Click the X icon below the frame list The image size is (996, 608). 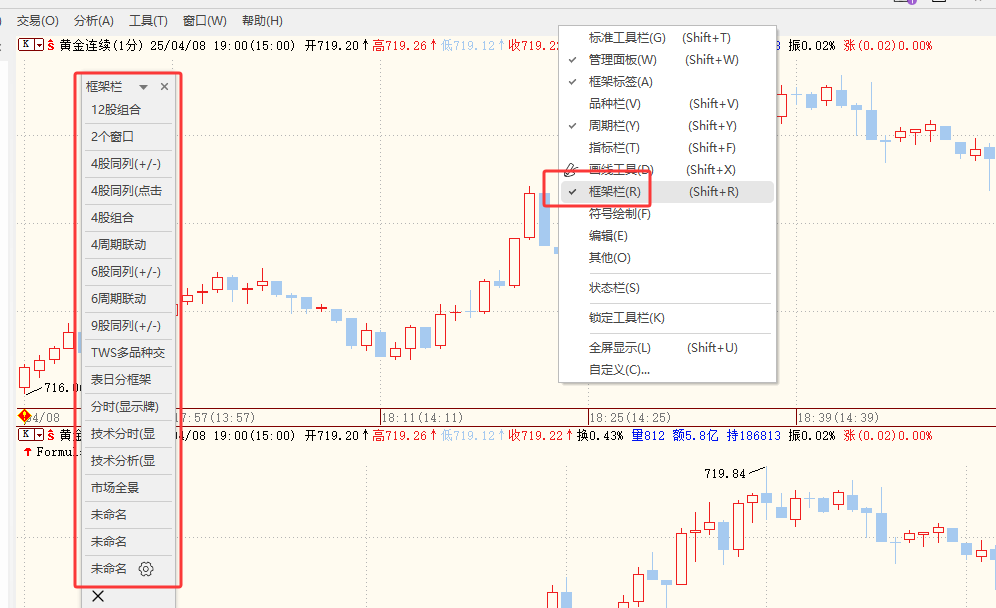[x=98, y=596]
